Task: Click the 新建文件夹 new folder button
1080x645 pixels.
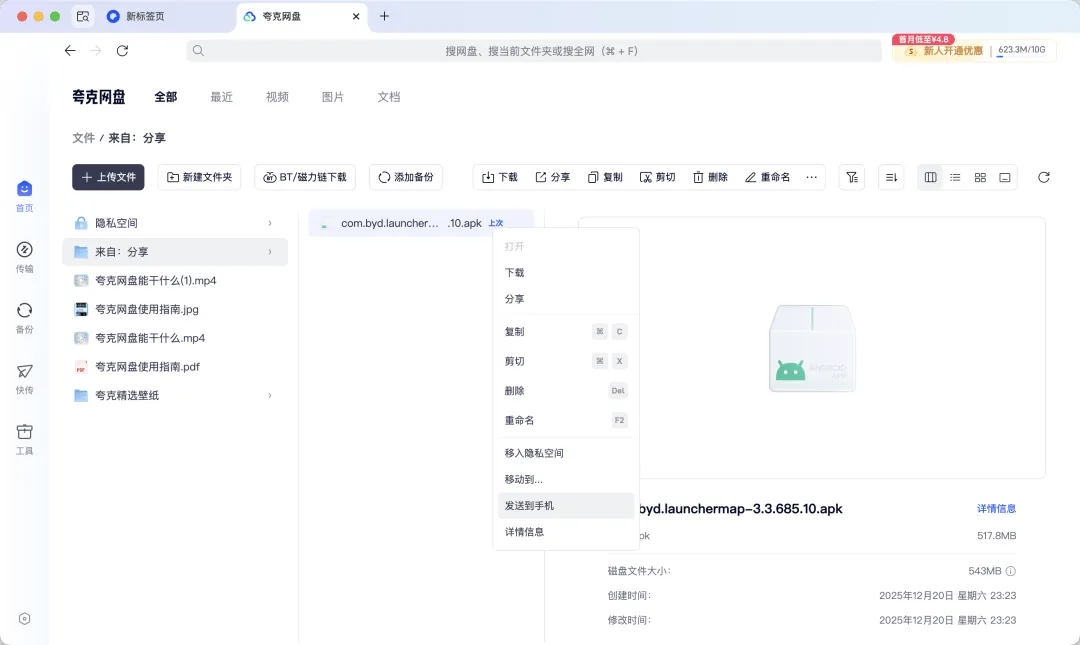Action: pos(200,177)
